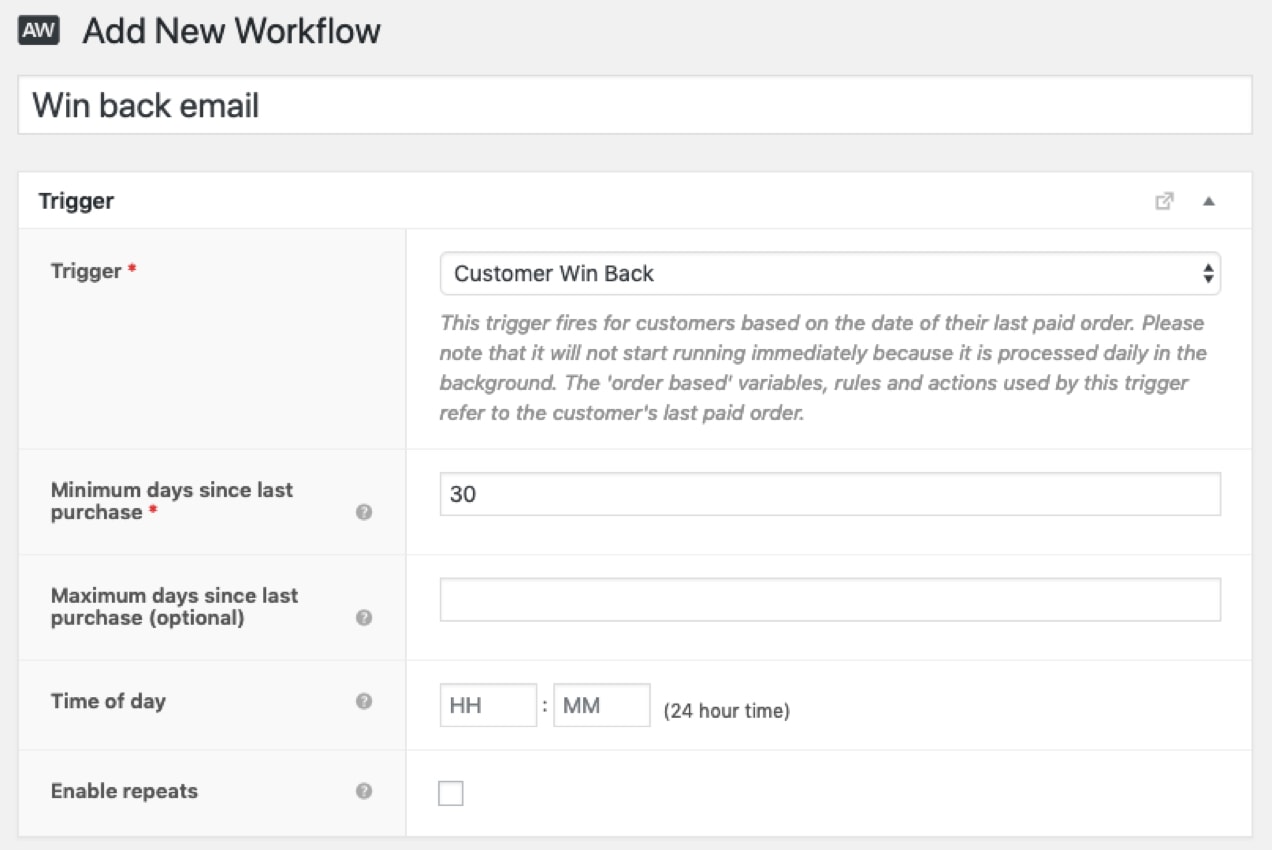Click the empty Maximum days input field
The height and width of the screenshot is (850, 1272).
(830, 599)
